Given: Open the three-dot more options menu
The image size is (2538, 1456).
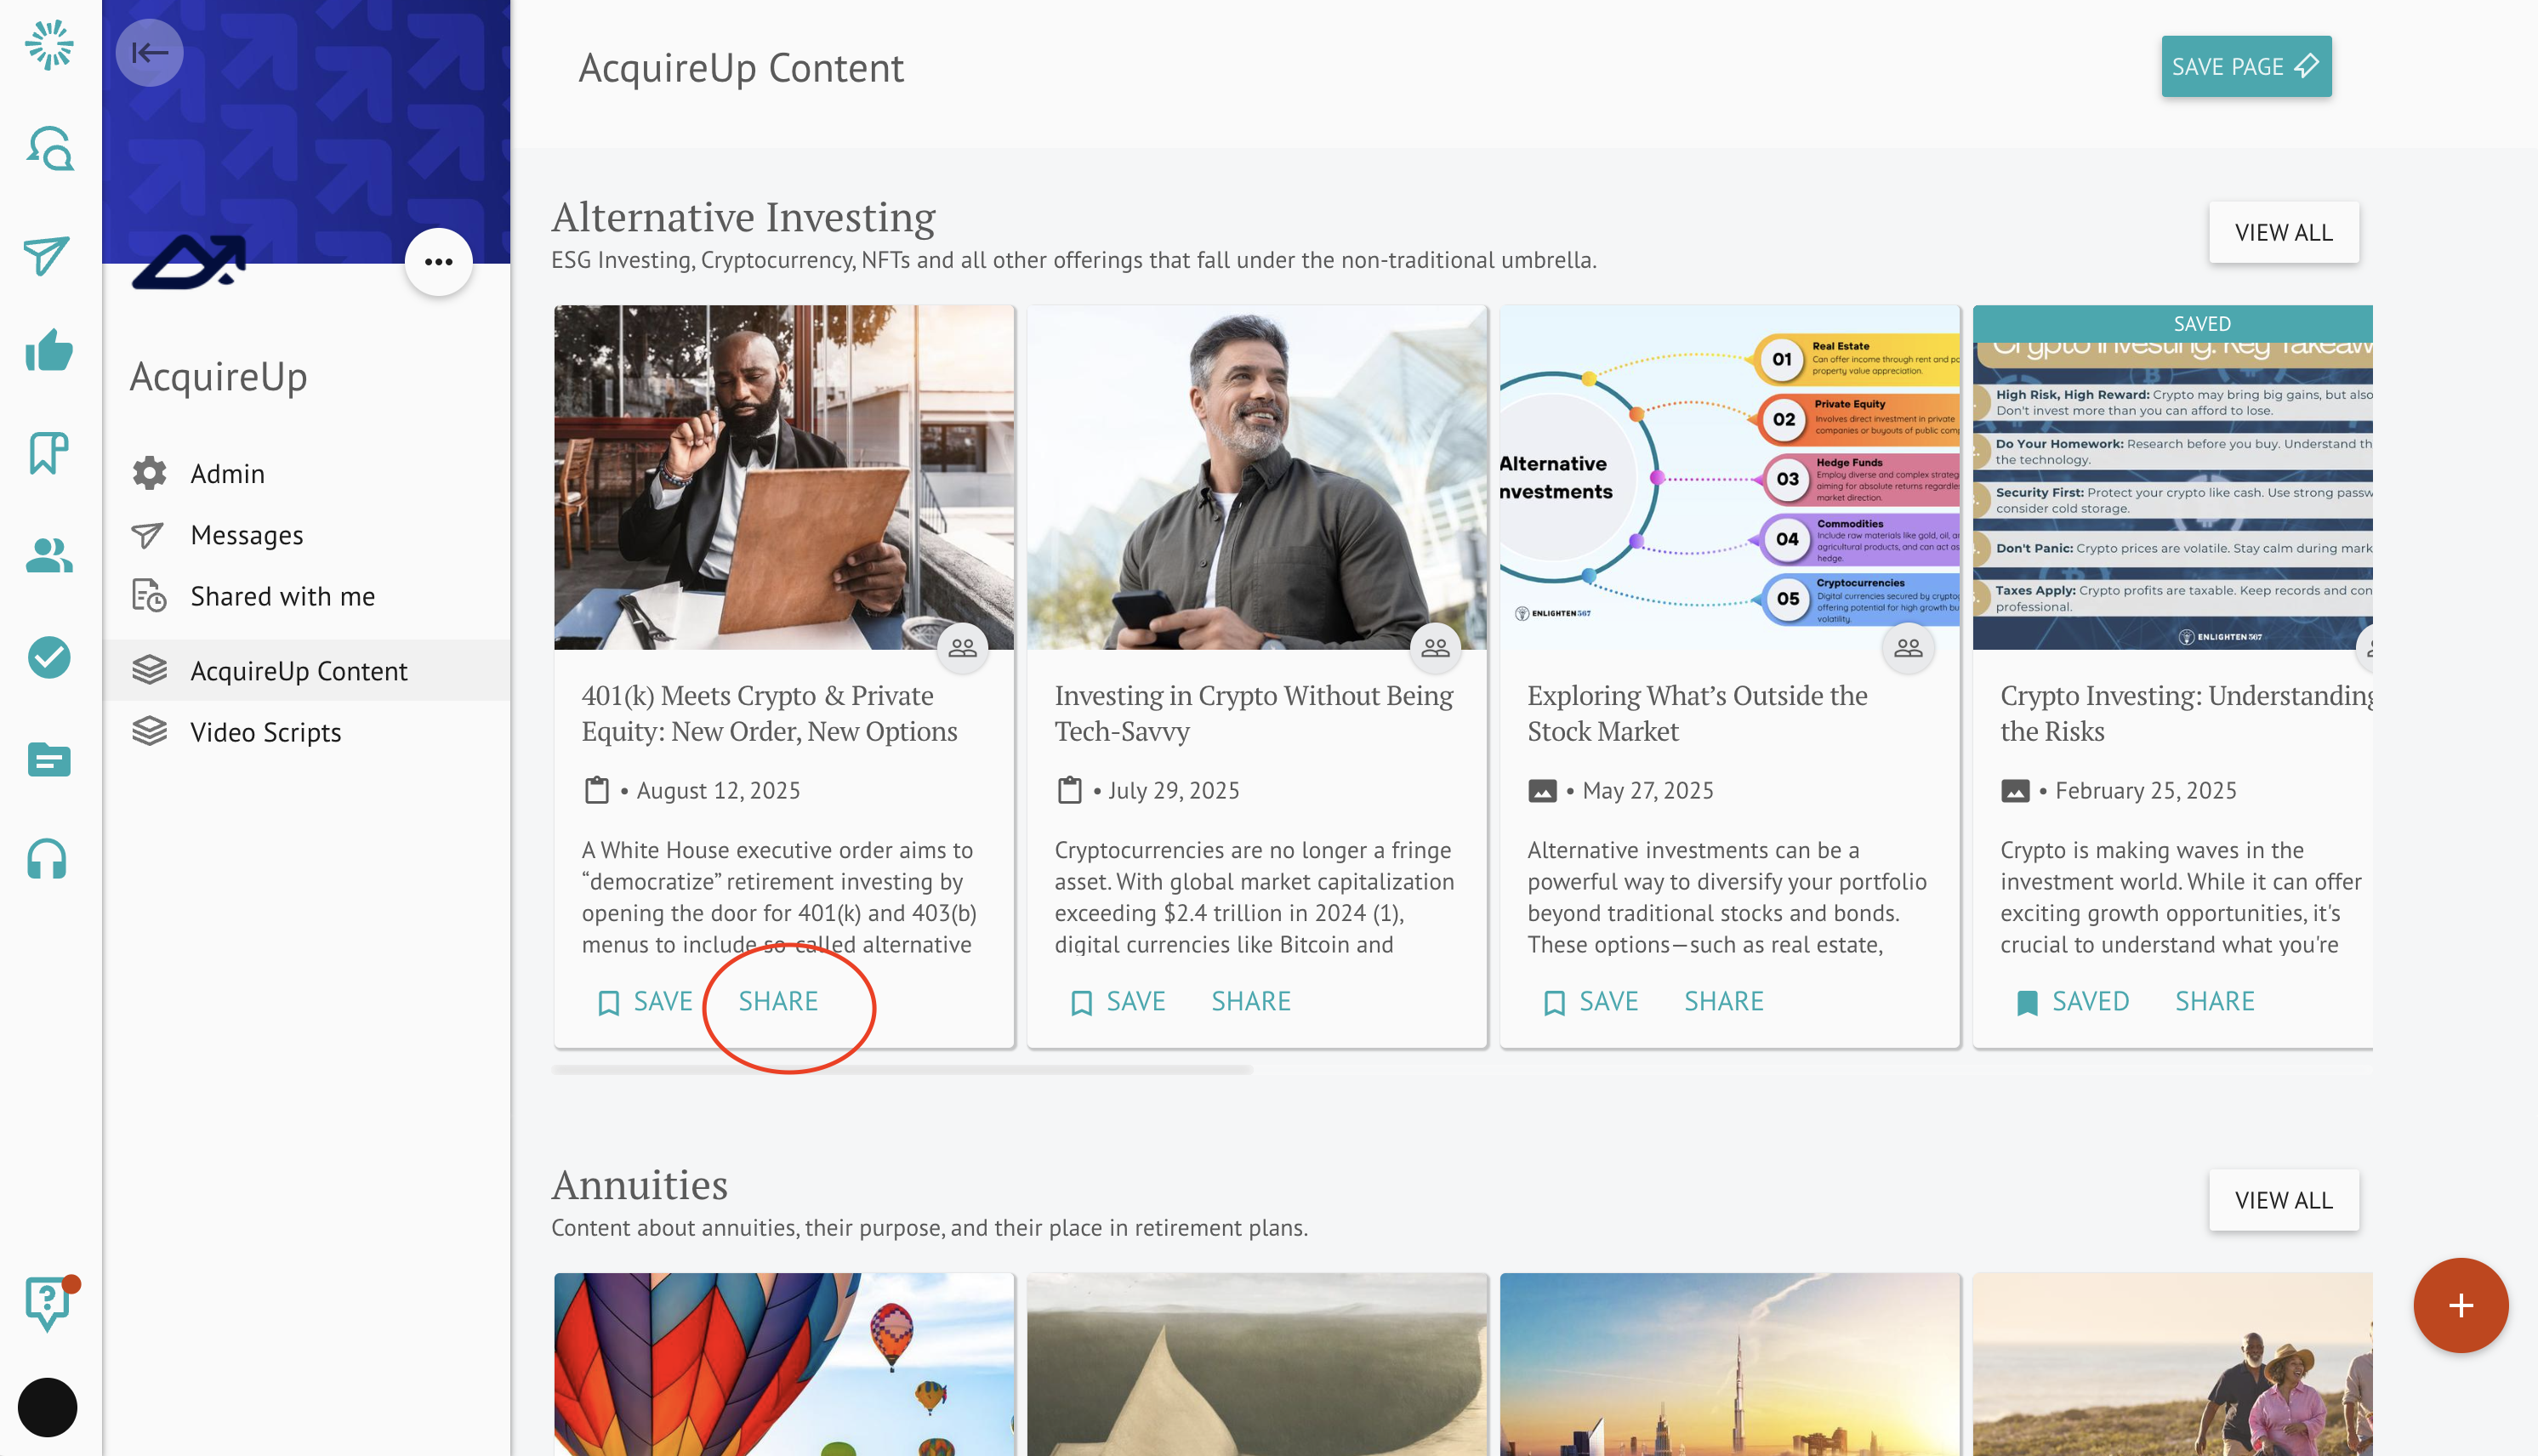Looking at the screenshot, I should 438,262.
